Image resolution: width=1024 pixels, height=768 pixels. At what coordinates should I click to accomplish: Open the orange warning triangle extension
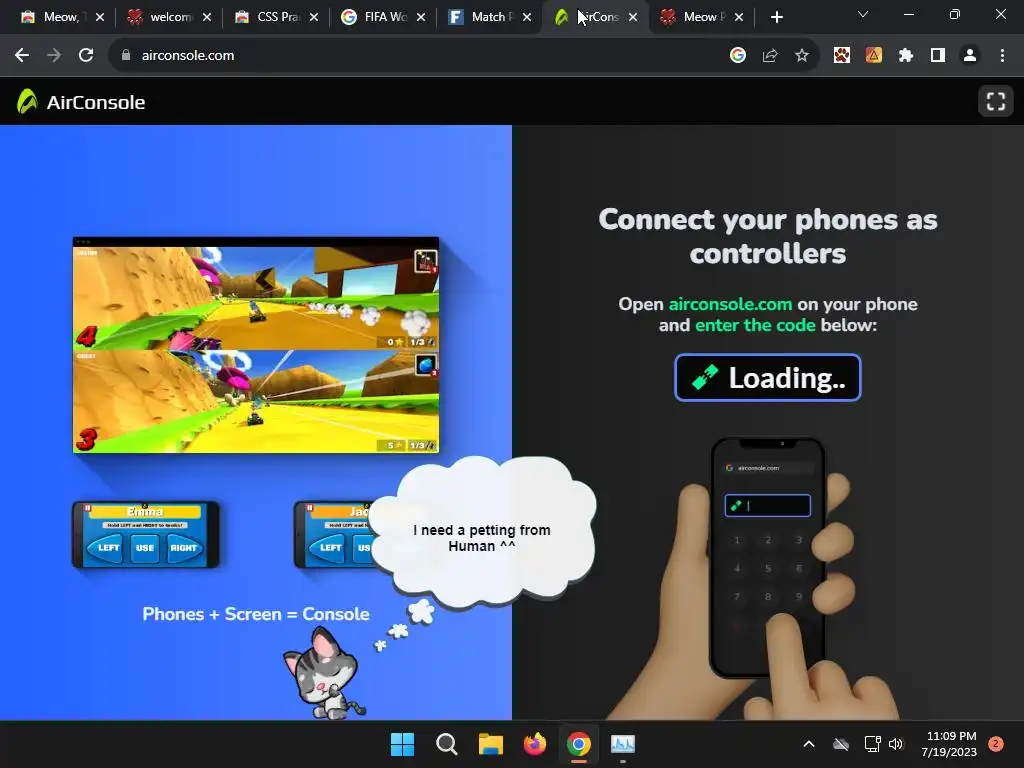click(874, 56)
